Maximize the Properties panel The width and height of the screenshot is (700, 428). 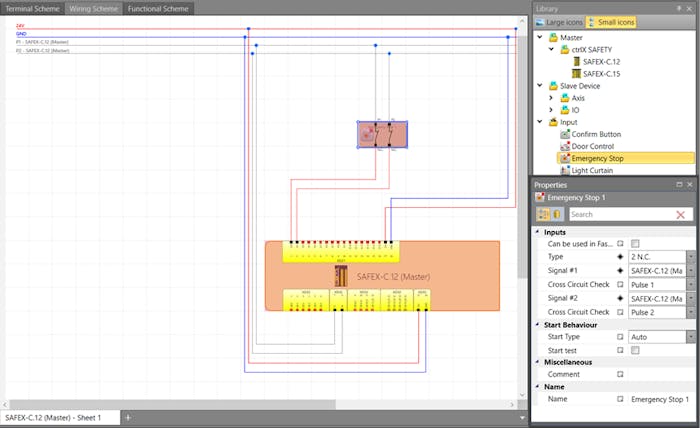(679, 184)
